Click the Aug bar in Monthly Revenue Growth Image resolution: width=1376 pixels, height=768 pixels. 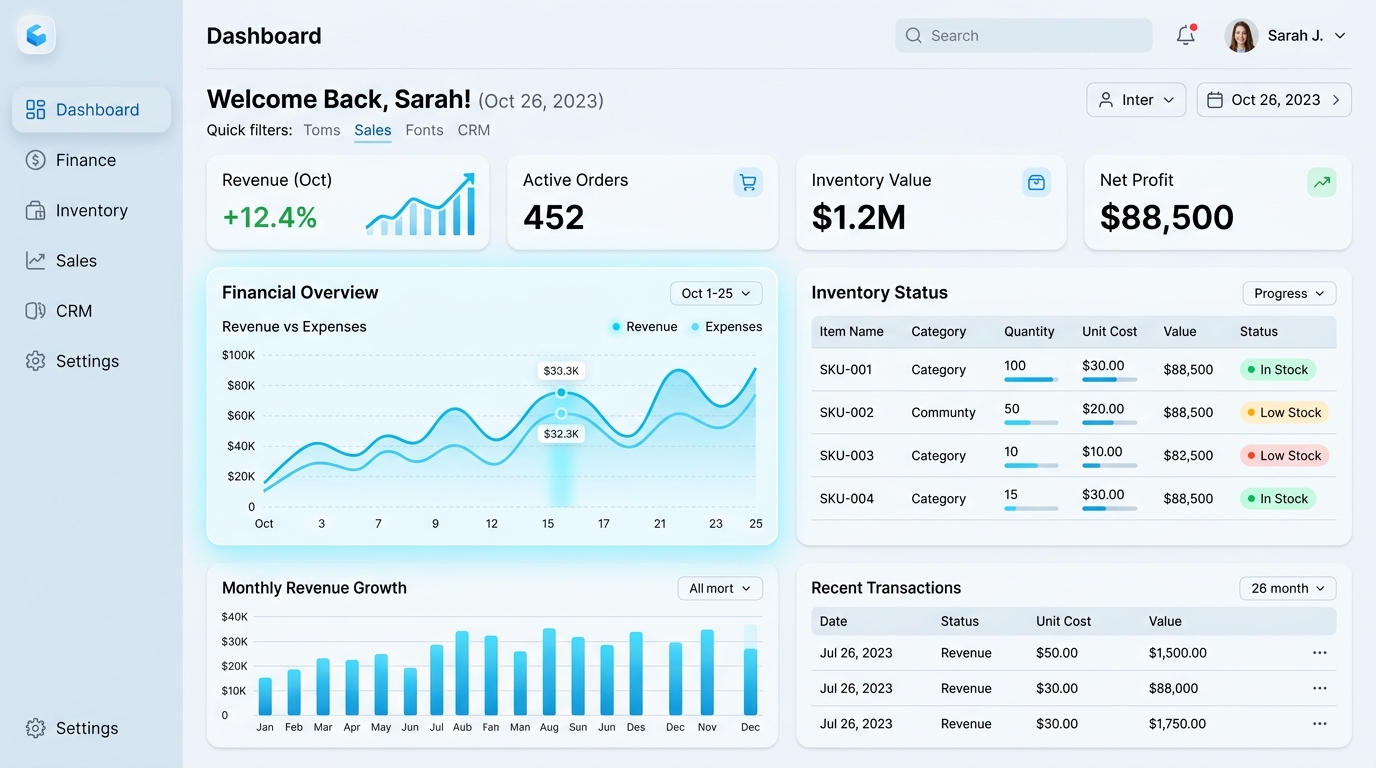click(x=549, y=672)
